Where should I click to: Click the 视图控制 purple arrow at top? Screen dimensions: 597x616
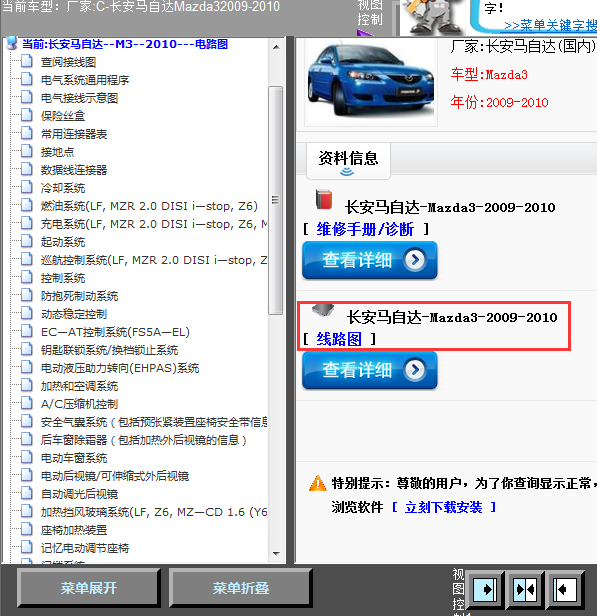click(364, 32)
